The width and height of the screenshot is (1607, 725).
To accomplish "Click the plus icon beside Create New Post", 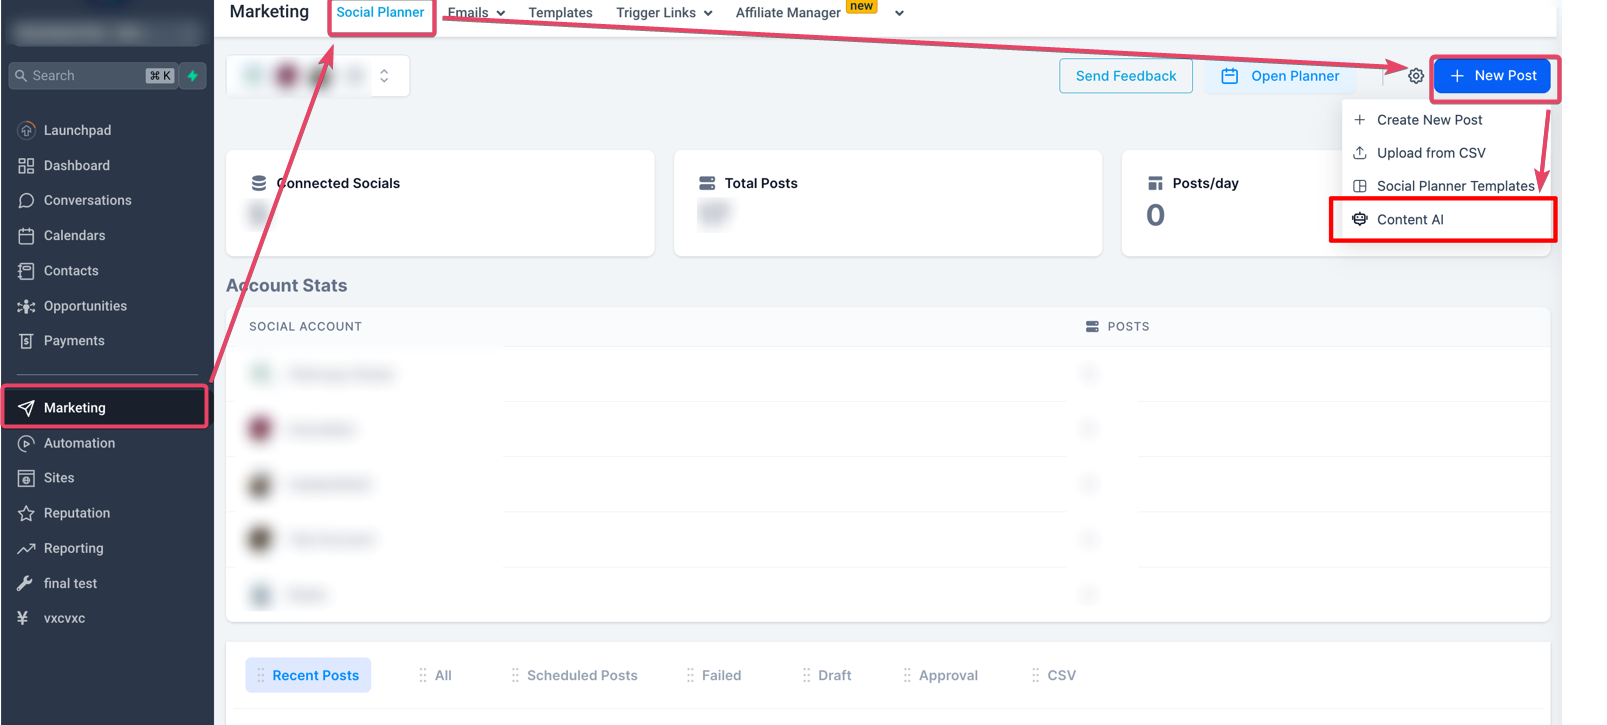I will pyautogui.click(x=1360, y=120).
